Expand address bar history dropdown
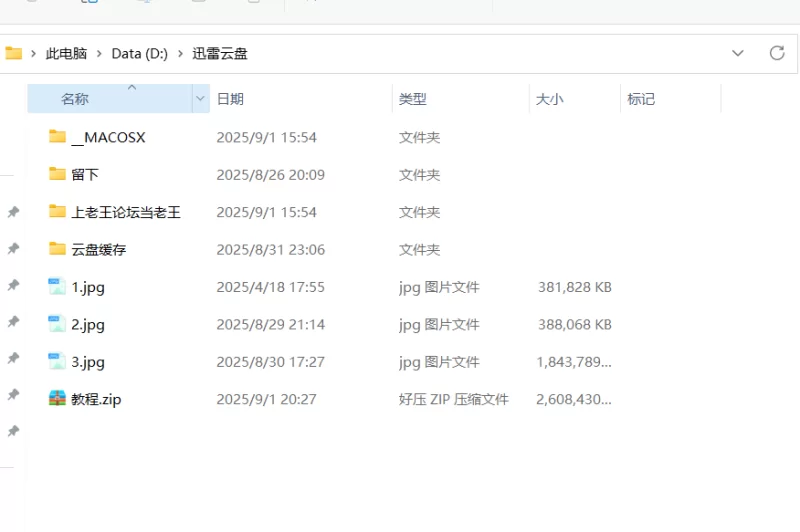Image resolution: width=800 pixels, height=532 pixels. pyautogui.click(x=738, y=53)
